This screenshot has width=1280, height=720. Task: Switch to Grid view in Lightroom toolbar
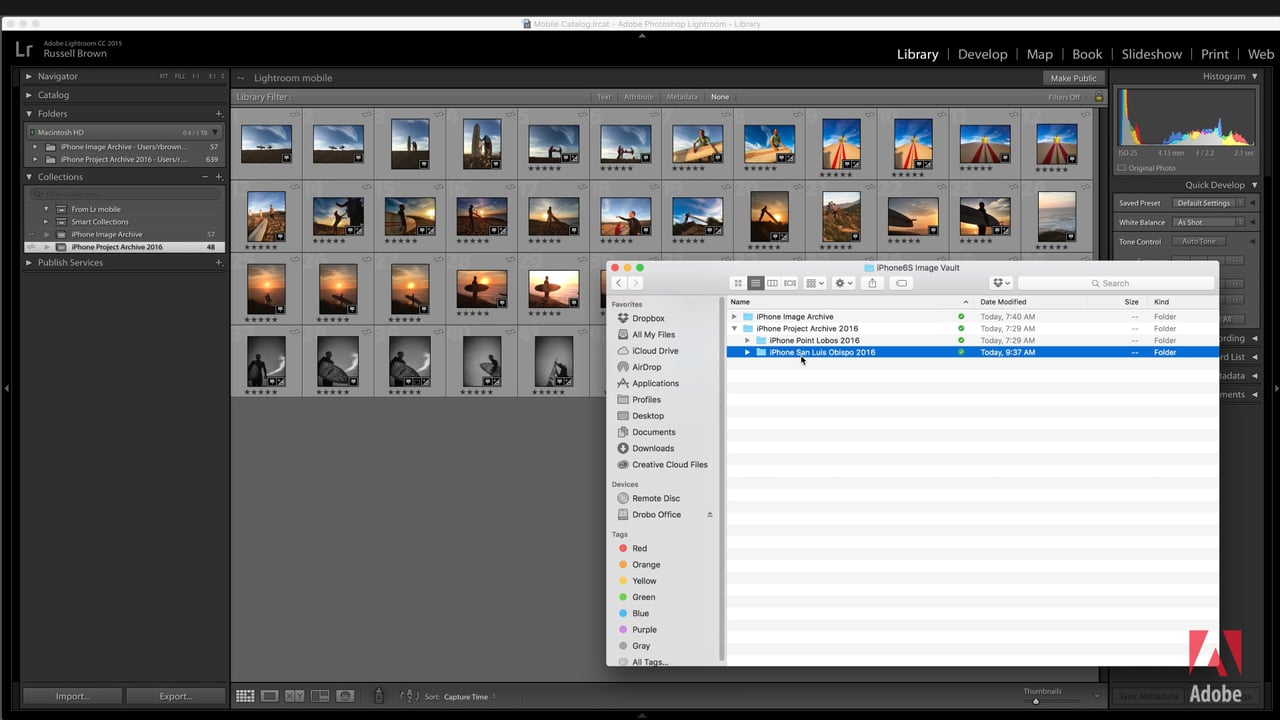[x=244, y=696]
